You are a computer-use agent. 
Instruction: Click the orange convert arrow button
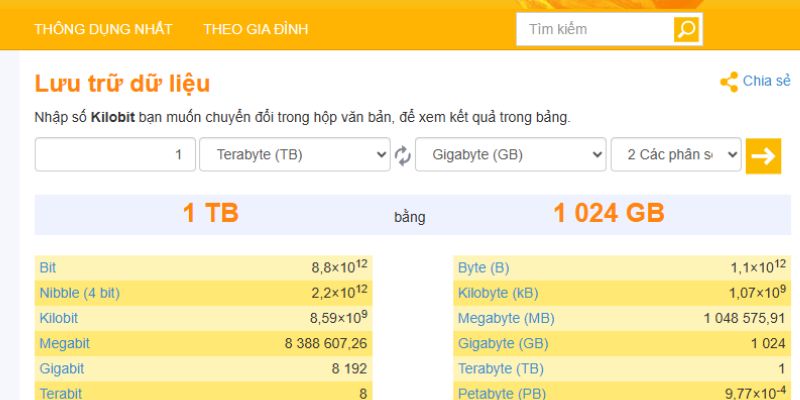[x=763, y=155]
